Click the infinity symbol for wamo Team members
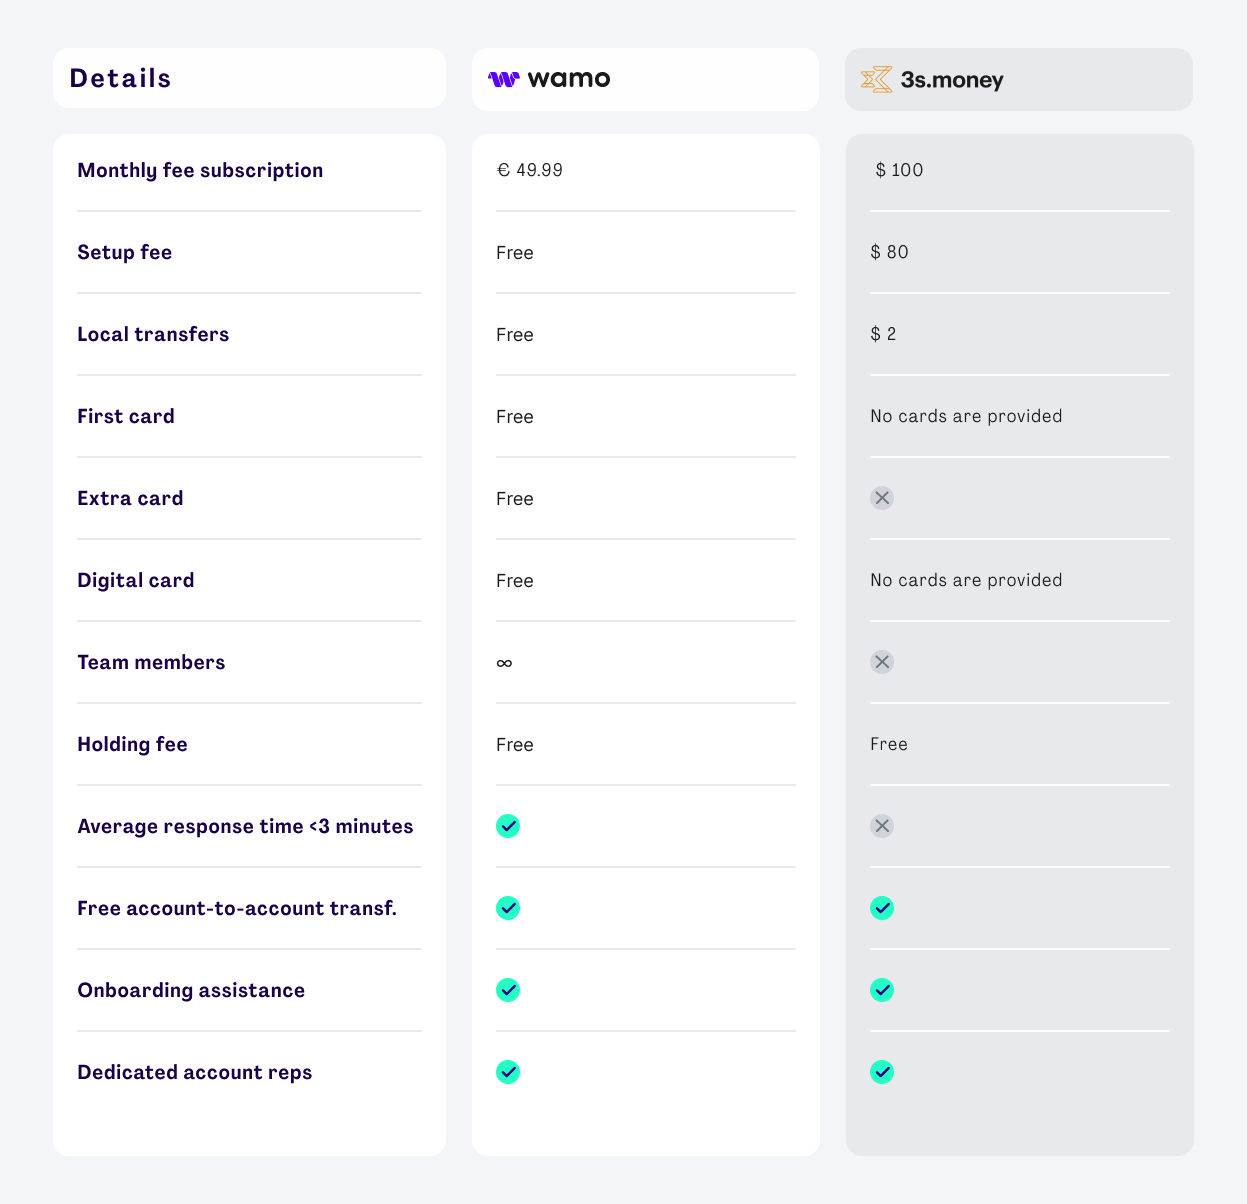The width and height of the screenshot is (1247, 1204). pos(504,663)
